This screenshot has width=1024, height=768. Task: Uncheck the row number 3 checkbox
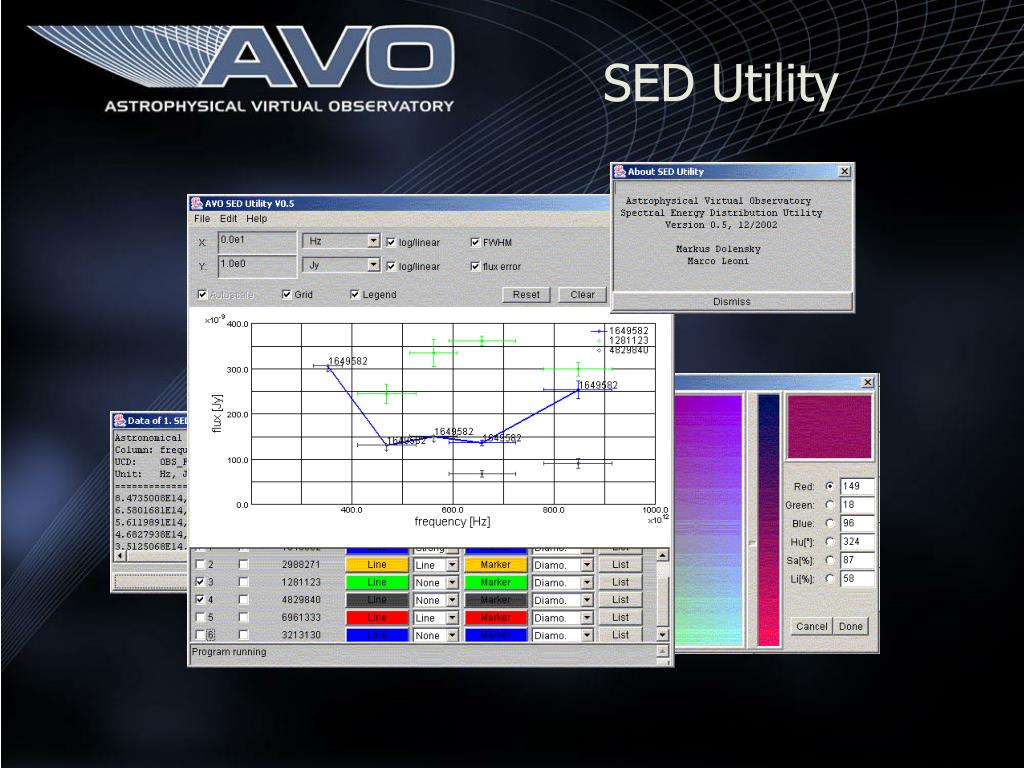(200, 581)
